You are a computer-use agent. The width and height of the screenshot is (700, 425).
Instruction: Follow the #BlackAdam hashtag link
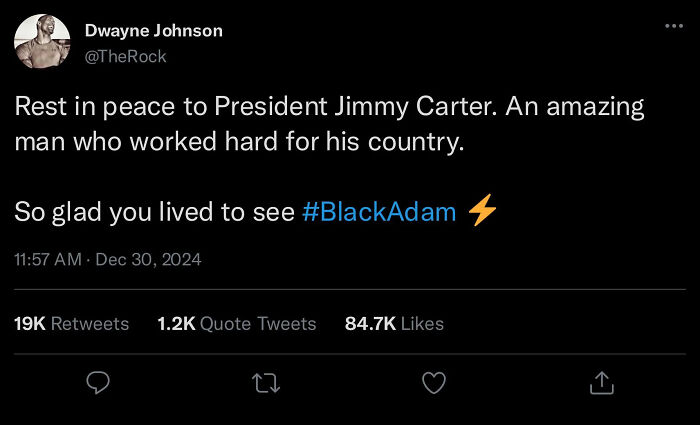point(379,213)
